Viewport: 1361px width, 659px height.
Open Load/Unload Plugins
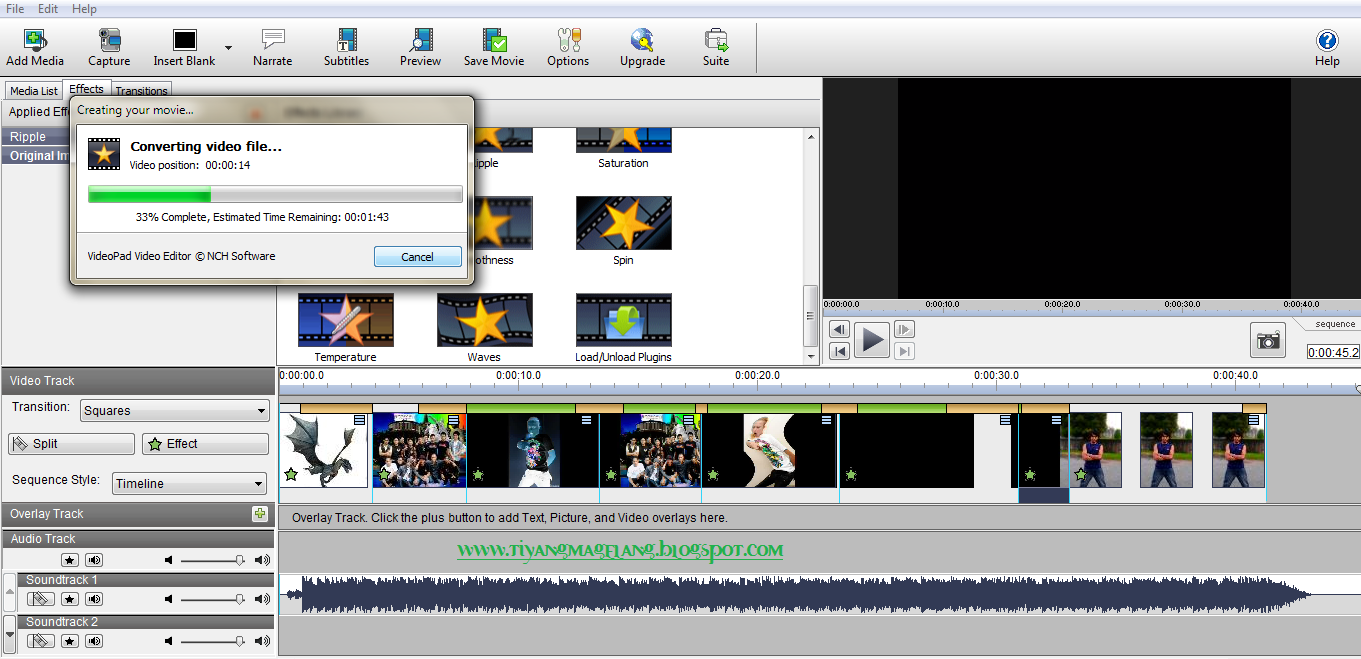(623, 328)
